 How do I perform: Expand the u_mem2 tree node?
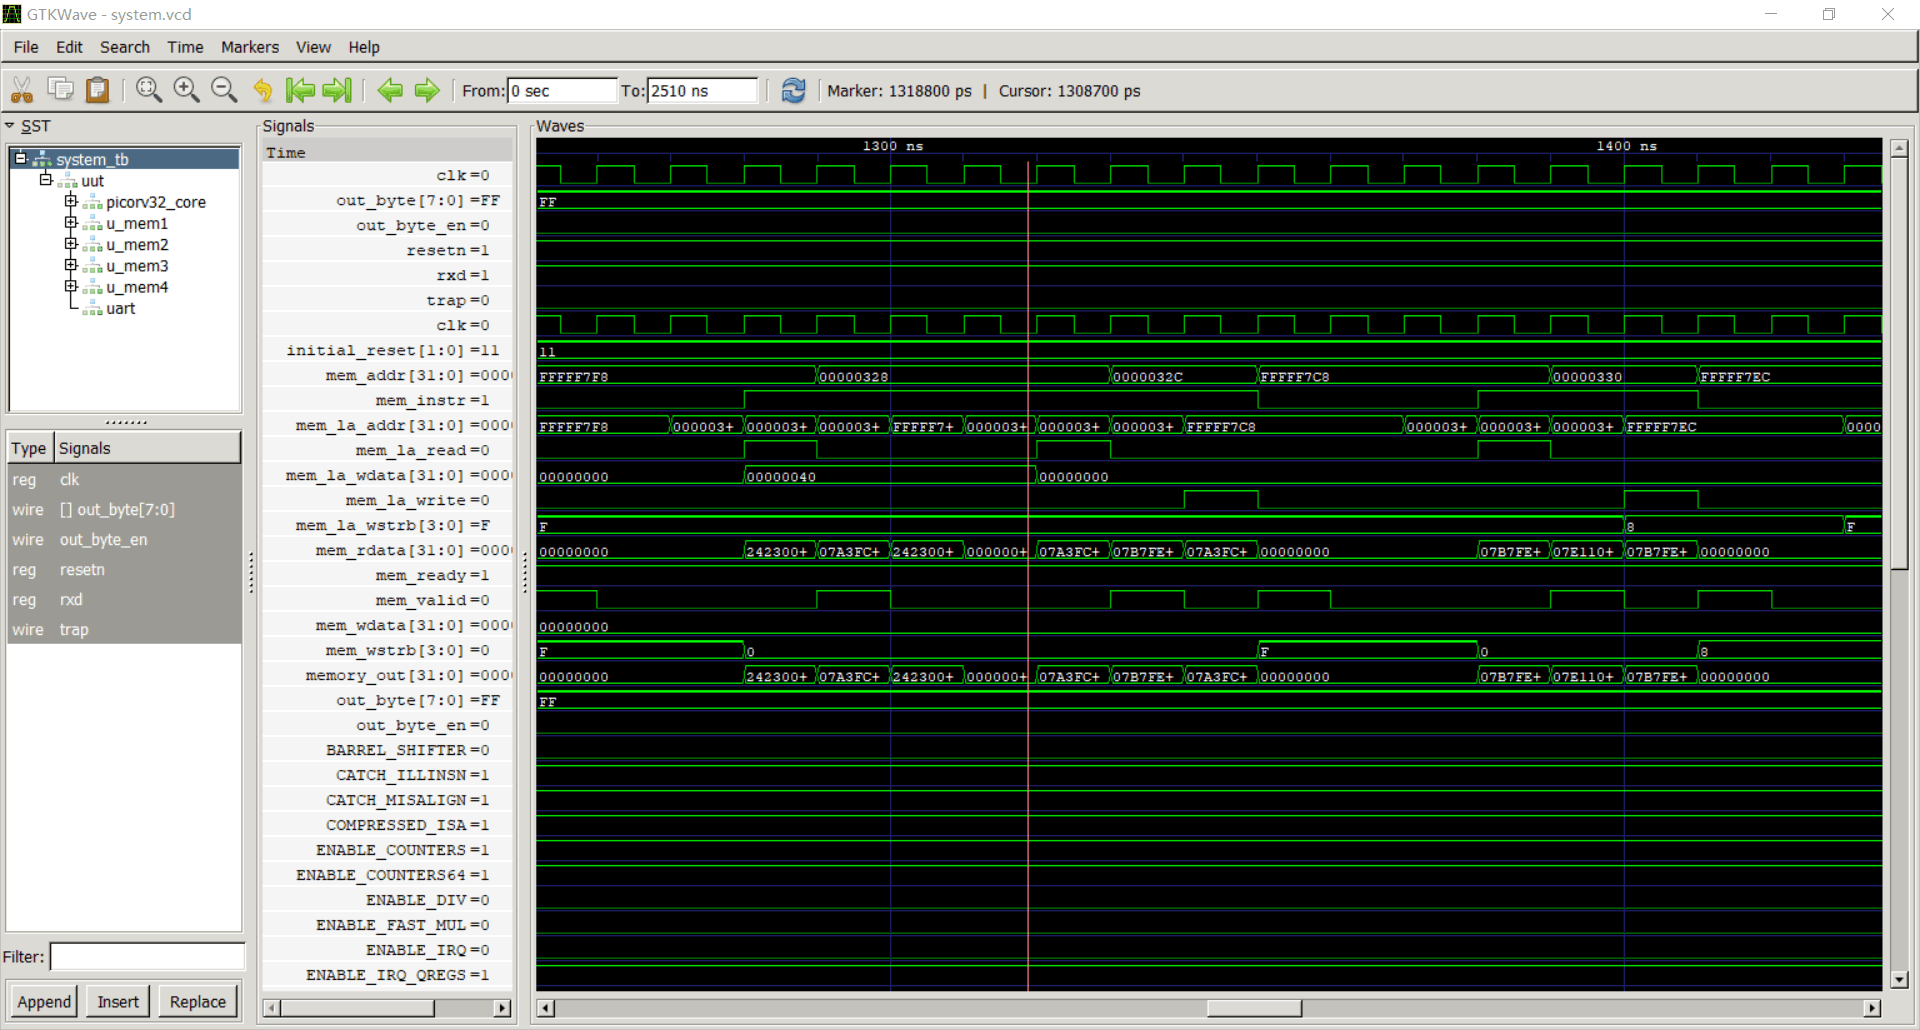click(70, 244)
